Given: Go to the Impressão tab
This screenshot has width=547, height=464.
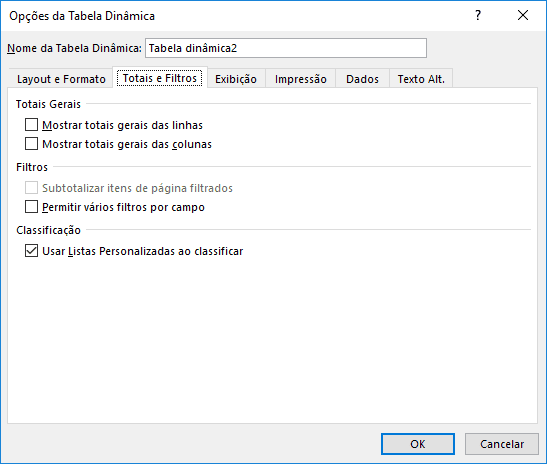Looking at the screenshot, I should 300,79.
